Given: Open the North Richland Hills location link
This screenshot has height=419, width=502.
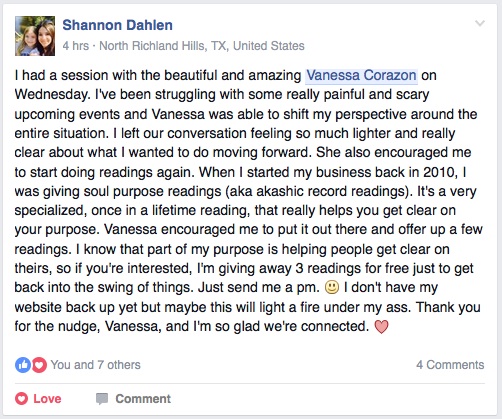Looking at the screenshot, I should tap(202, 46).
